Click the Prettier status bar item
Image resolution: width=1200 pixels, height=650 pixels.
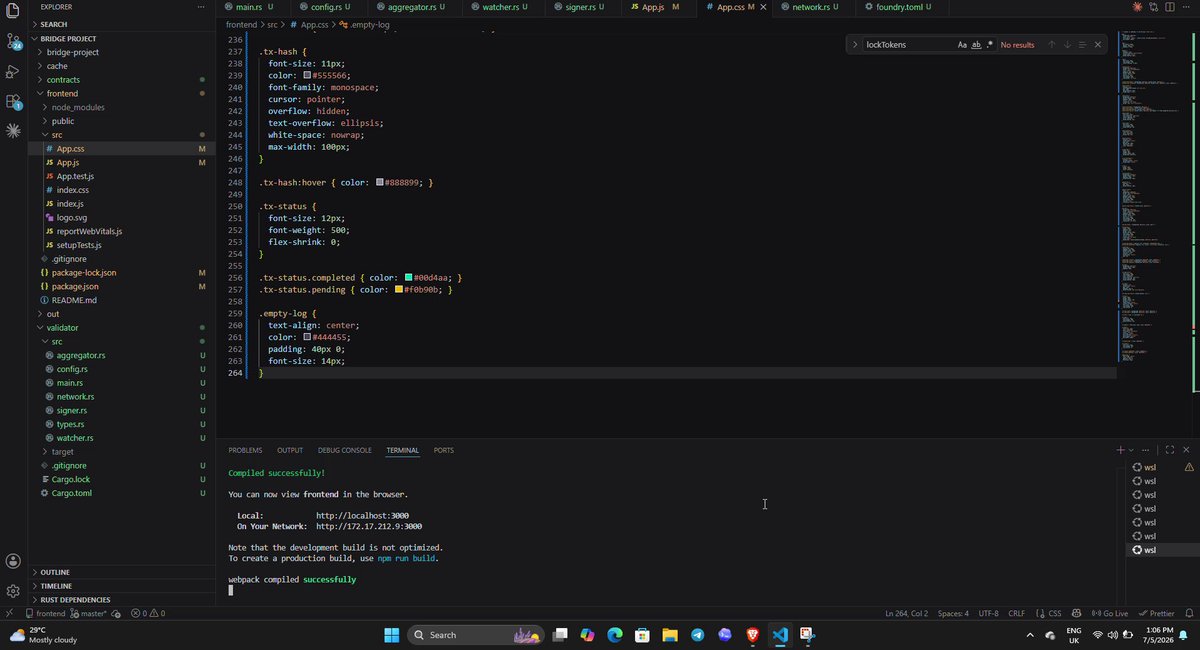(1157, 613)
